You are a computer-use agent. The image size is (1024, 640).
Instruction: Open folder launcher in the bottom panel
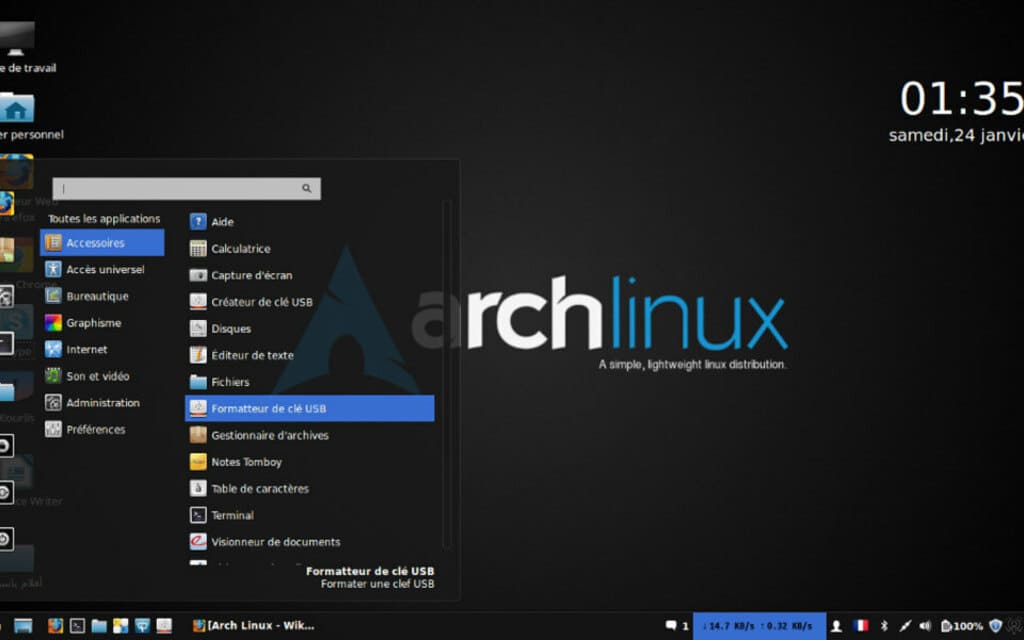[99, 626]
